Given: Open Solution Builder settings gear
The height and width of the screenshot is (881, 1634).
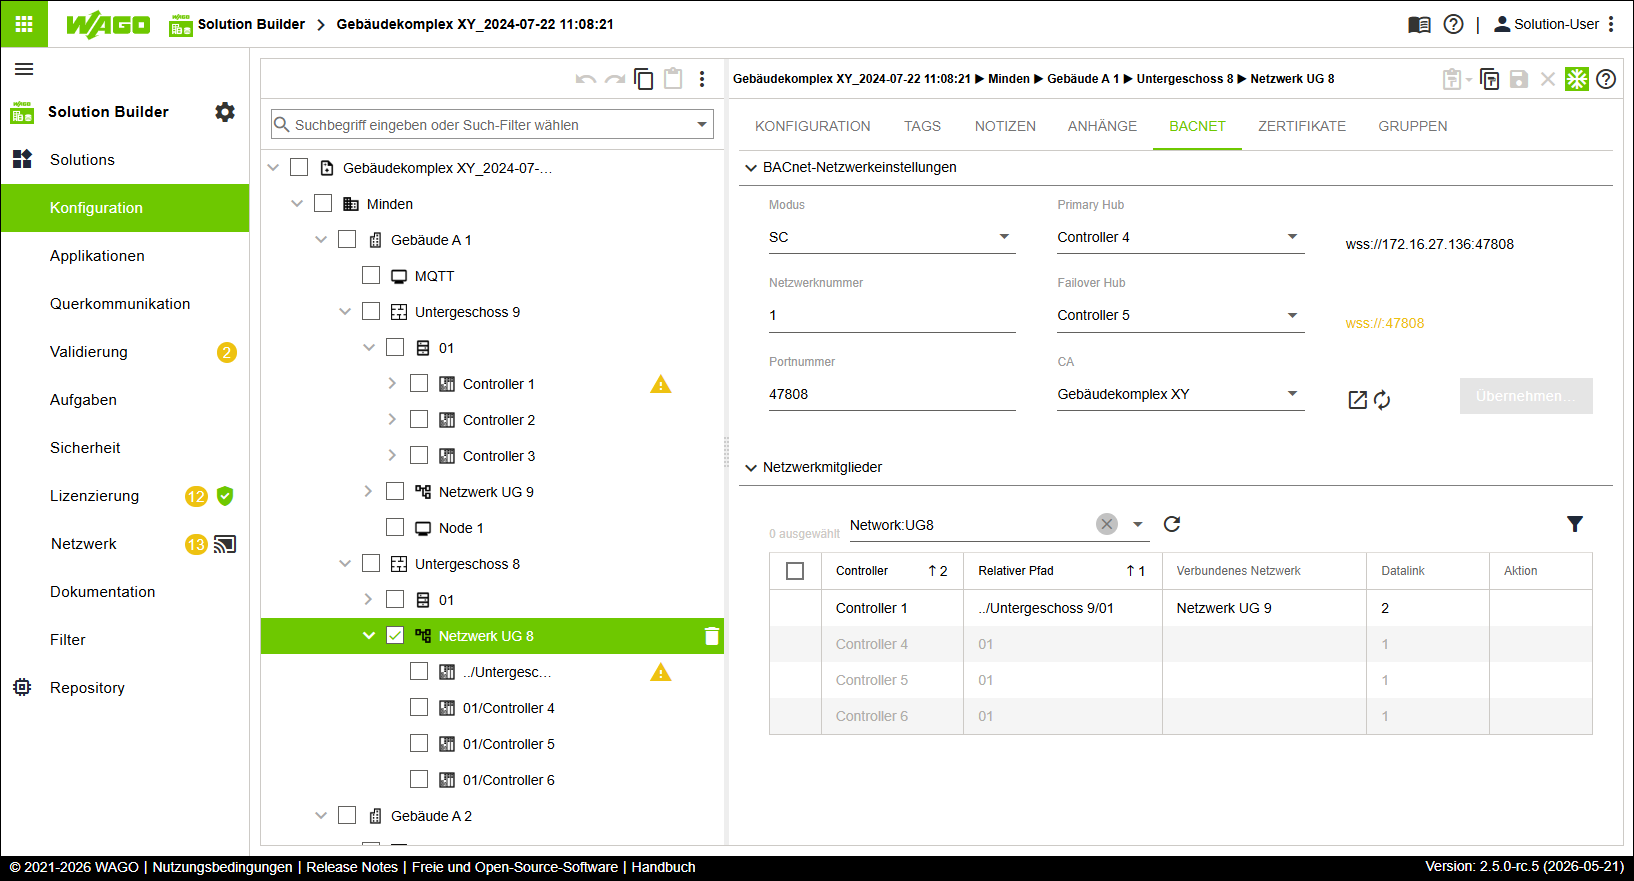Looking at the screenshot, I should [x=225, y=112].
